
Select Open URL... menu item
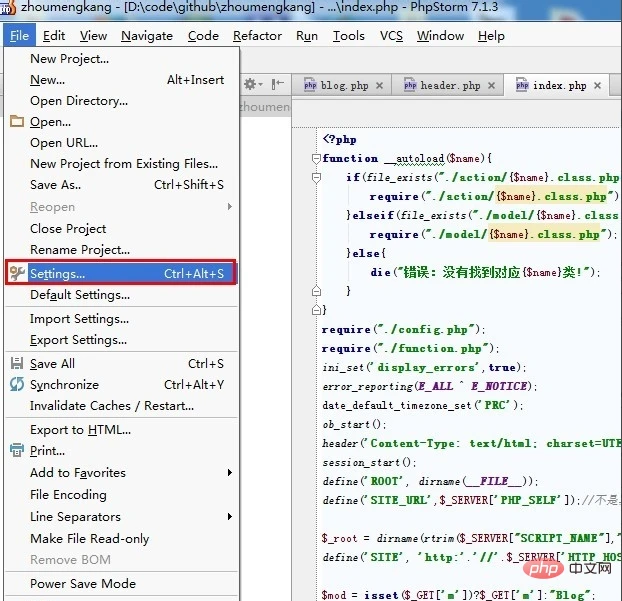tap(121, 142)
